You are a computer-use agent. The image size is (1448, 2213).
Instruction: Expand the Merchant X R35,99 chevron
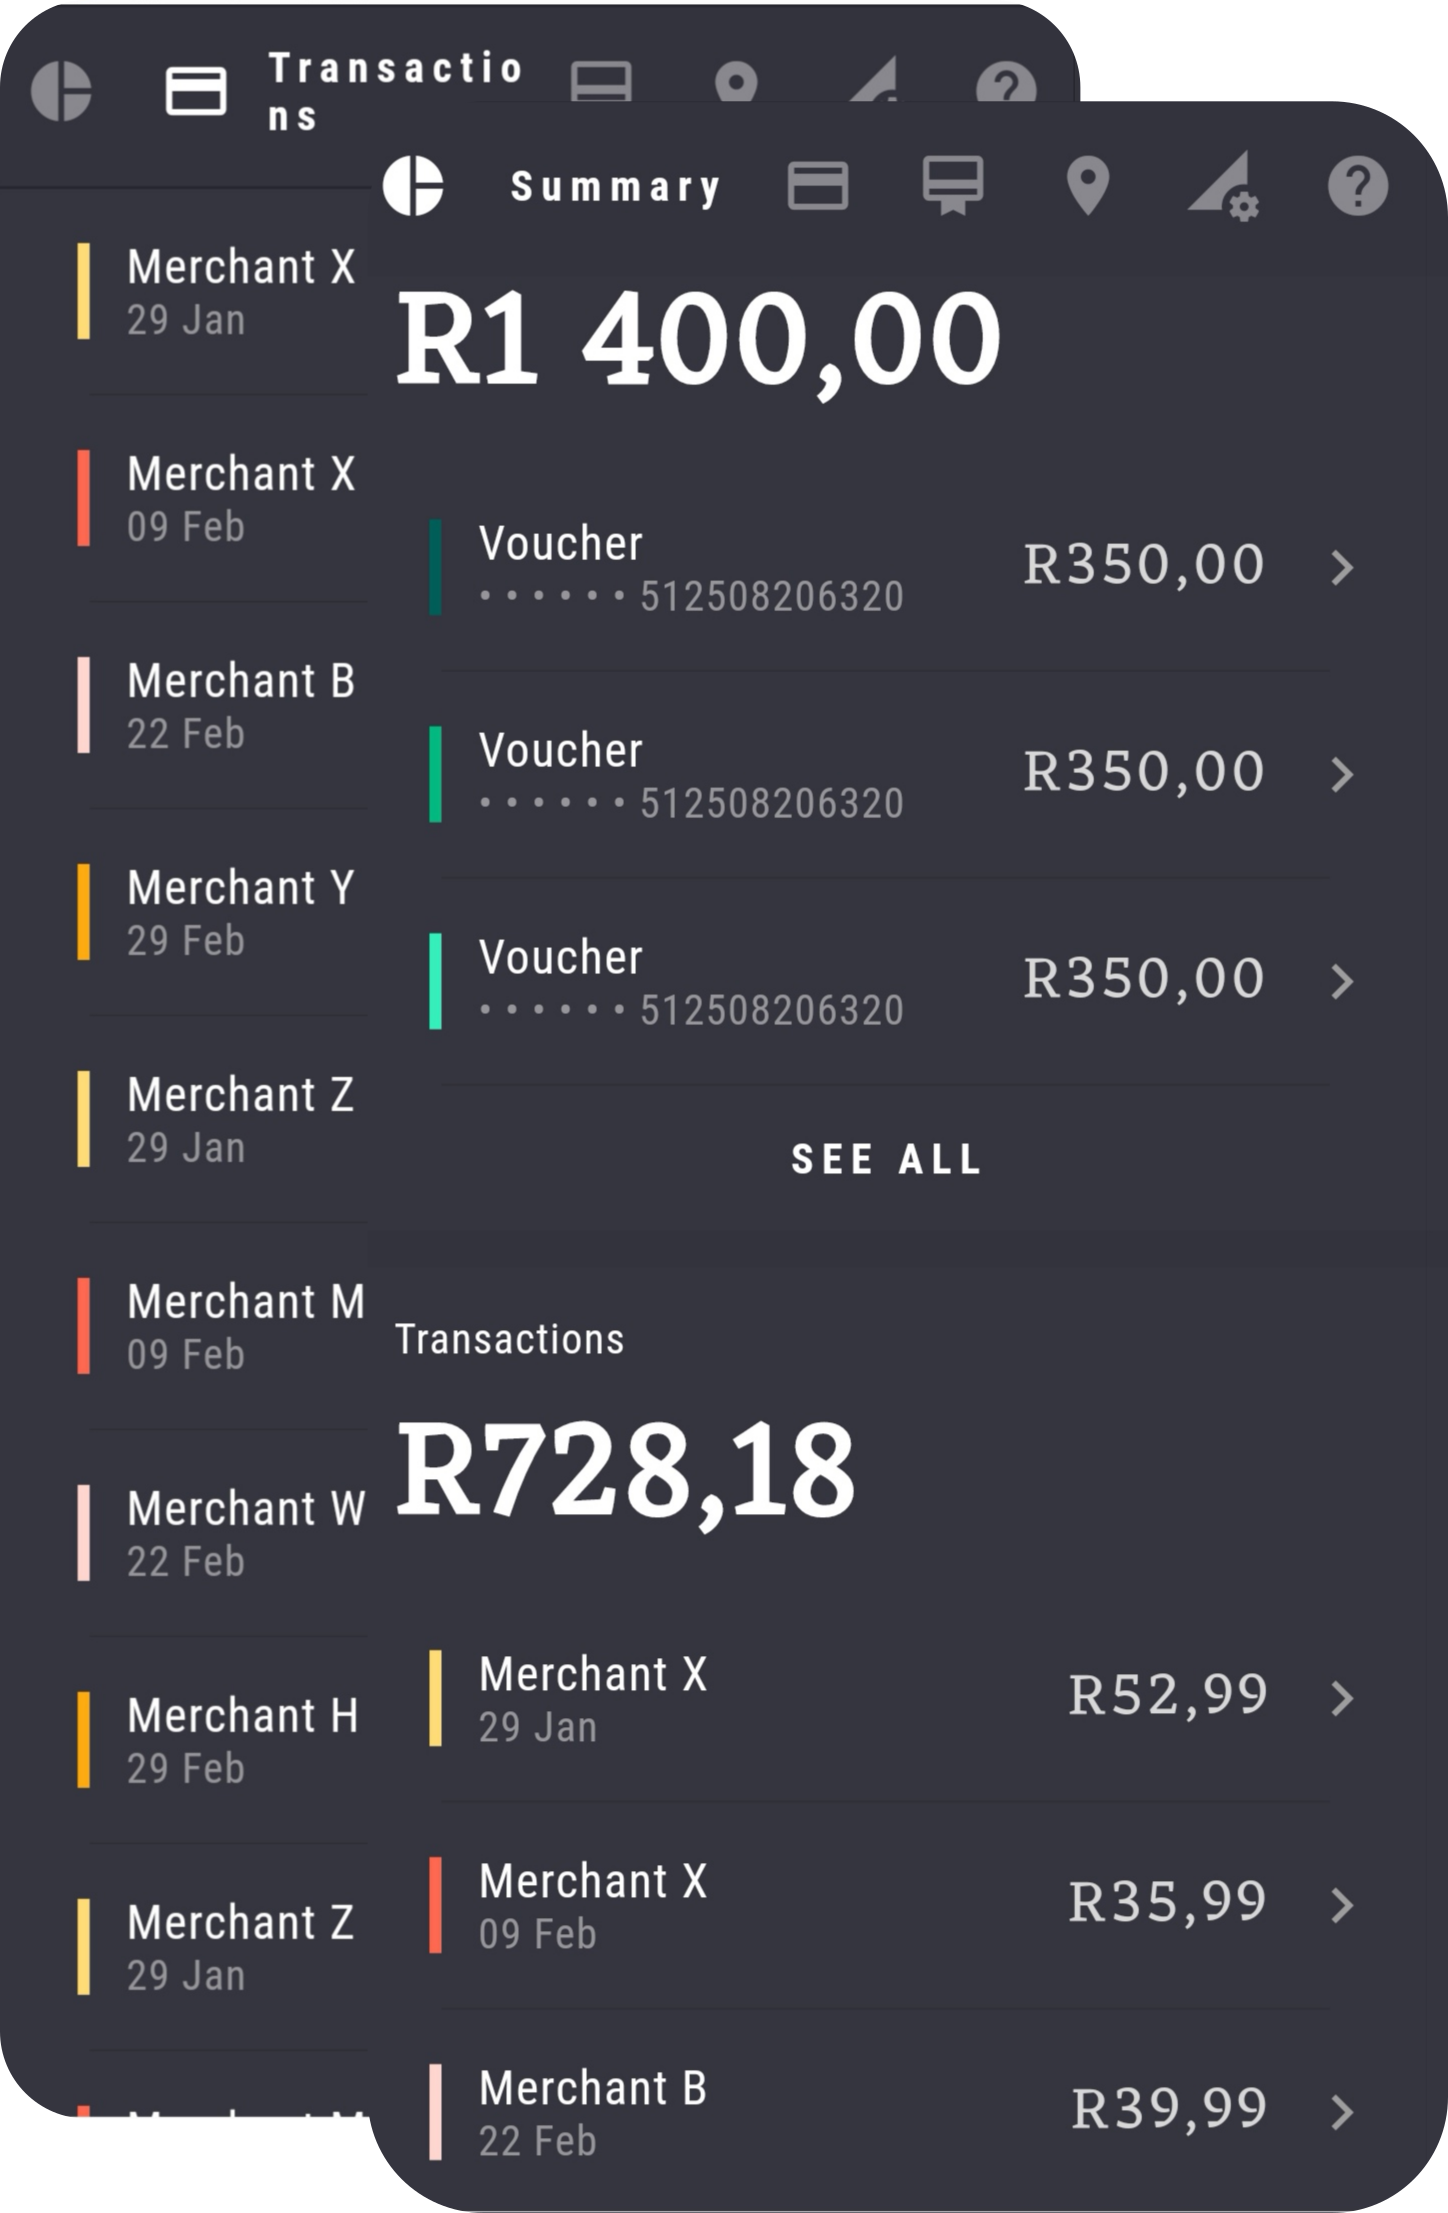(x=1342, y=1905)
